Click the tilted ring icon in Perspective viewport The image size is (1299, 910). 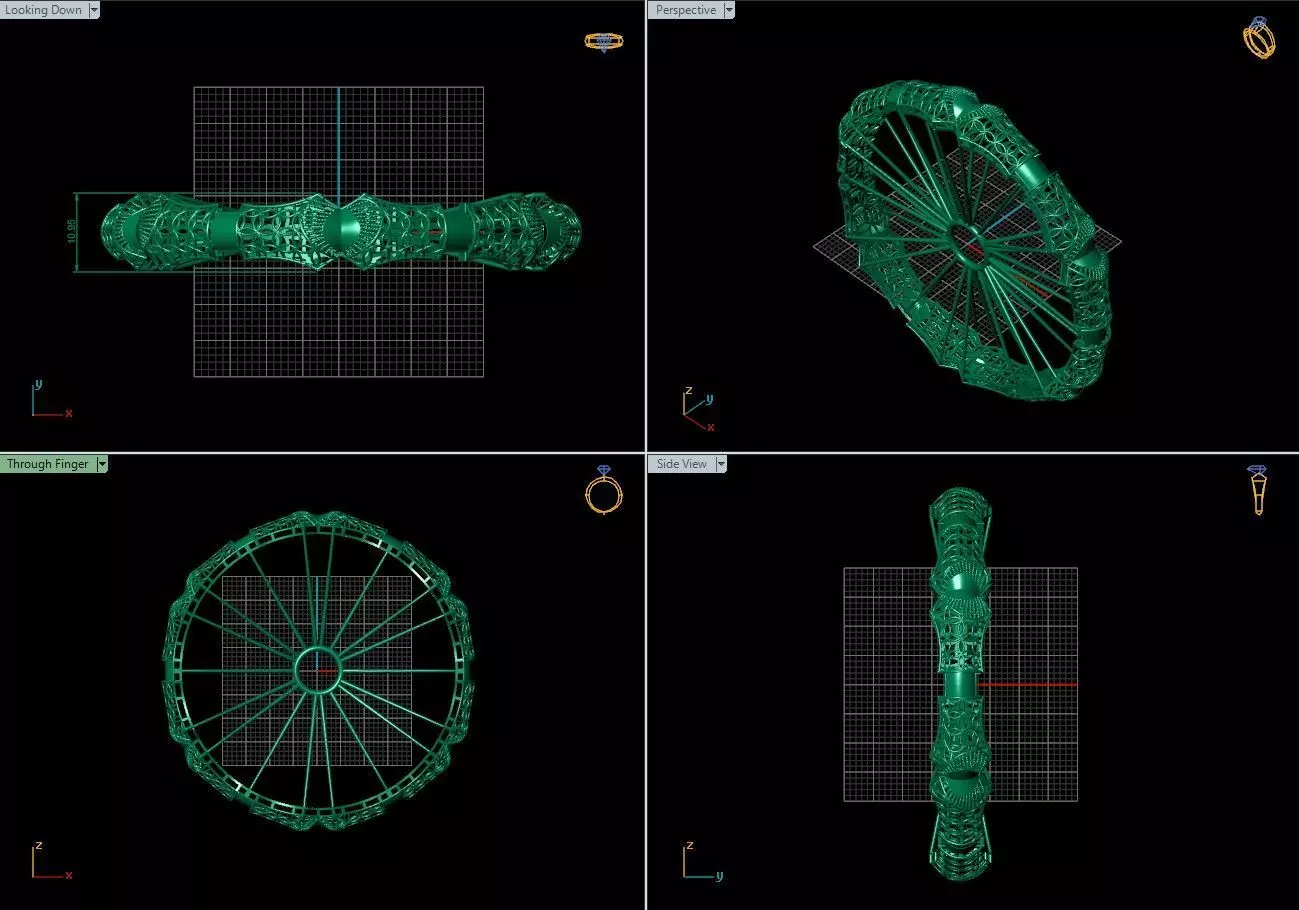click(x=1260, y=38)
